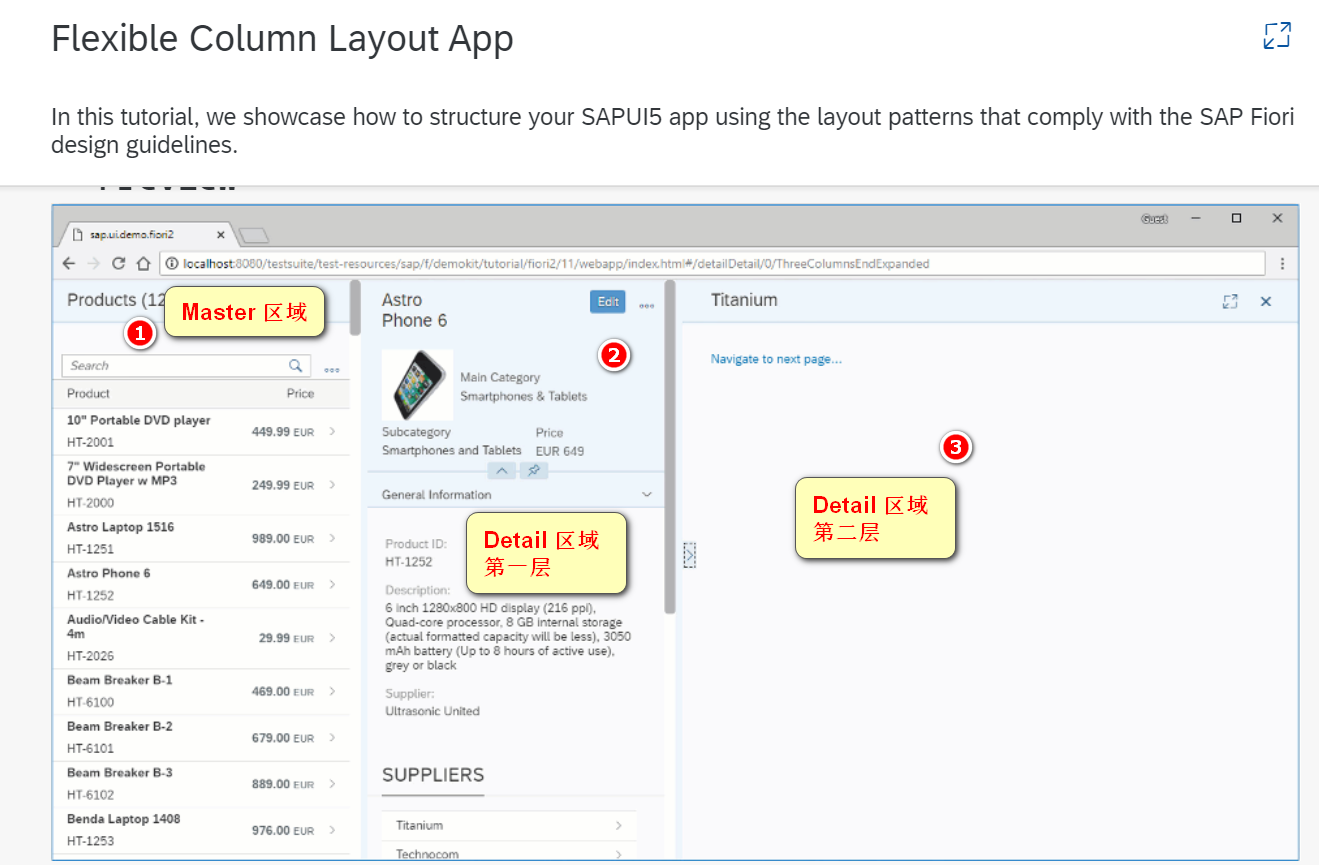Image resolution: width=1319 pixels, height=865 pixels.
Task: Click the full screen icon beside the page title
Action: [x=1277, y=36]
